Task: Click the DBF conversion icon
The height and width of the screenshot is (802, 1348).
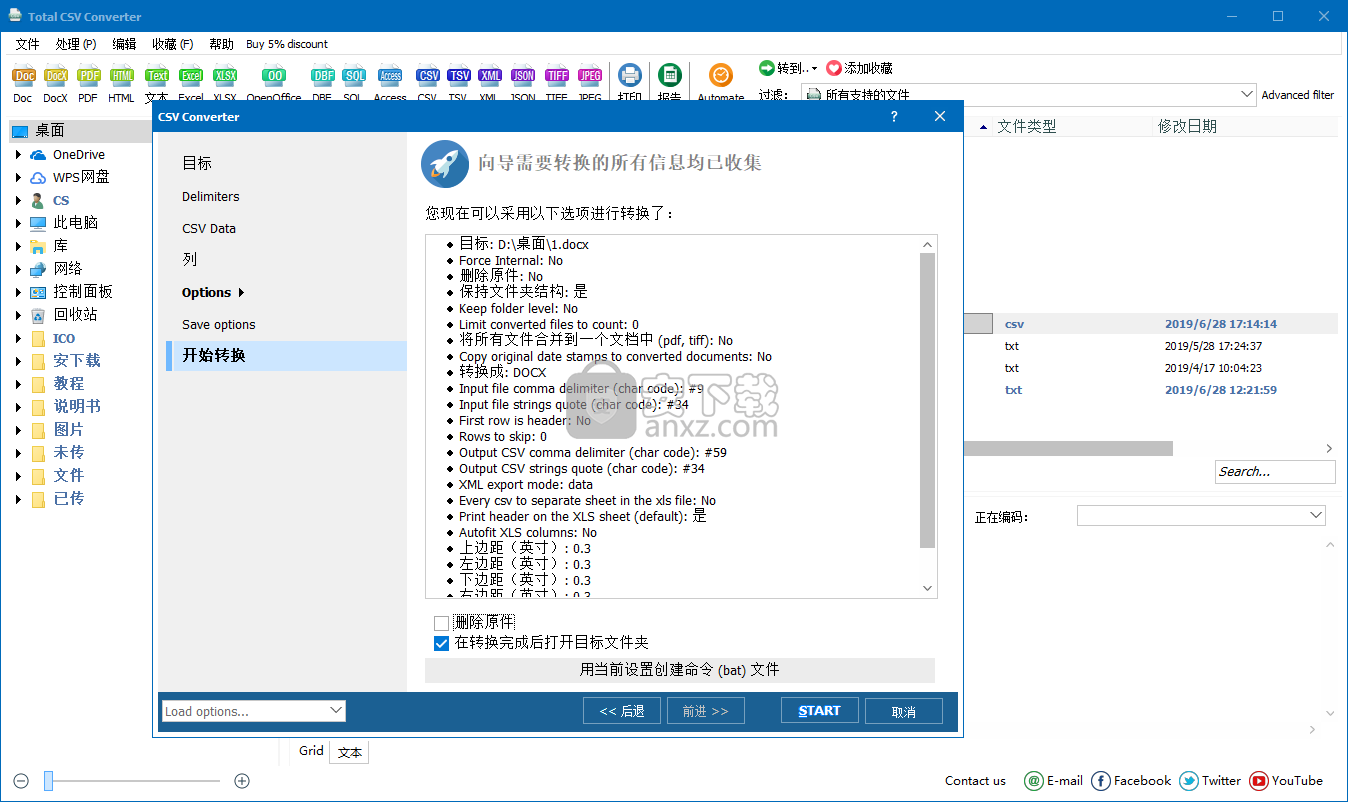Action: pyautogui.click(x=322, y=75)
